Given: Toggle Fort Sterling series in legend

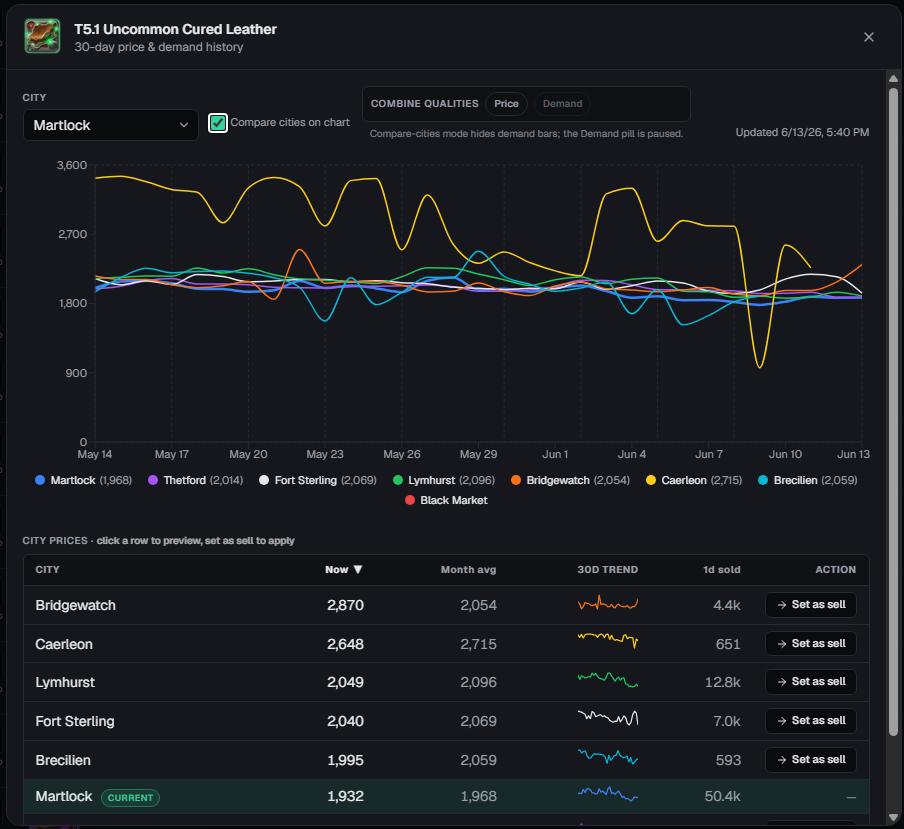Looking at the screenshot, I should click(x=318, y=480).
